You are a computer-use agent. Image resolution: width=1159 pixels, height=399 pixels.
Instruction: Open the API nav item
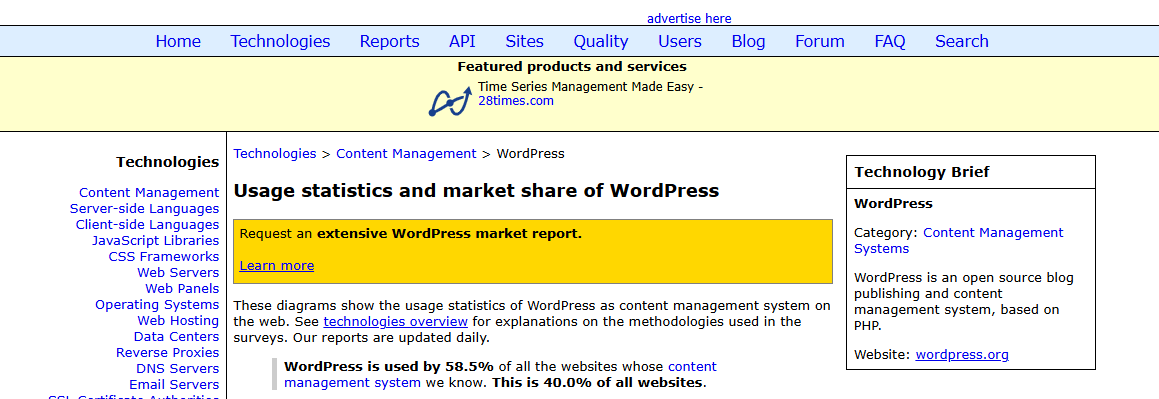462,41
